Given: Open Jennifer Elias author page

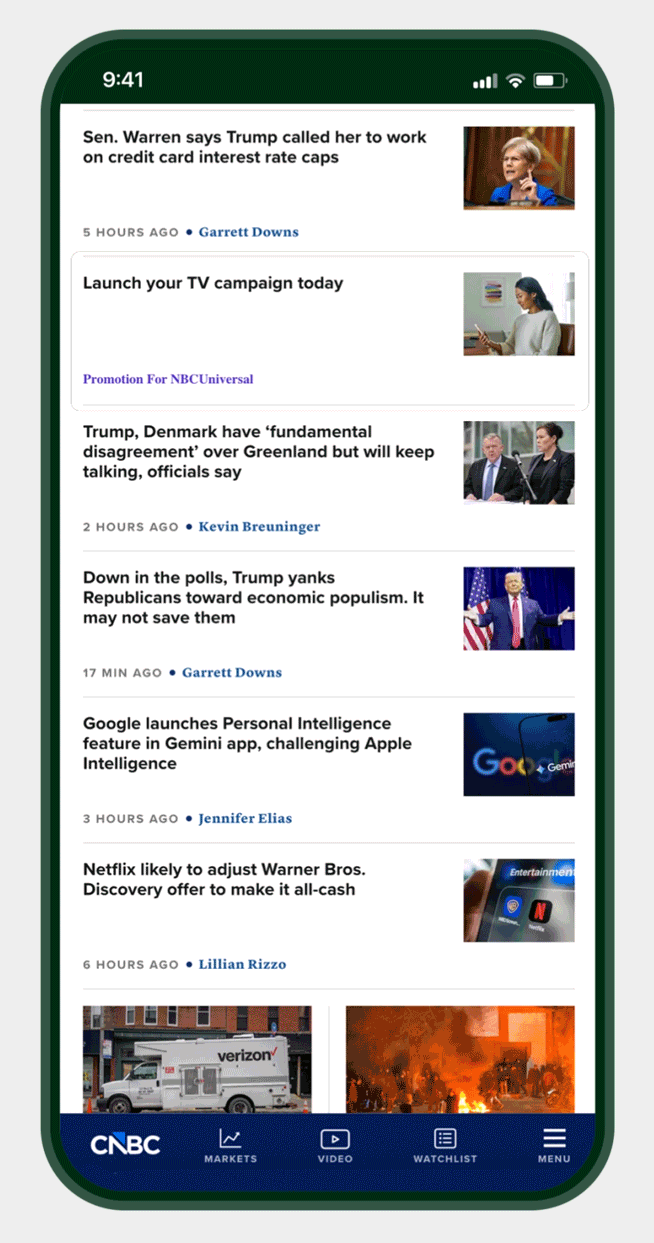Looking at the screenshot, I should click(245, 819).
